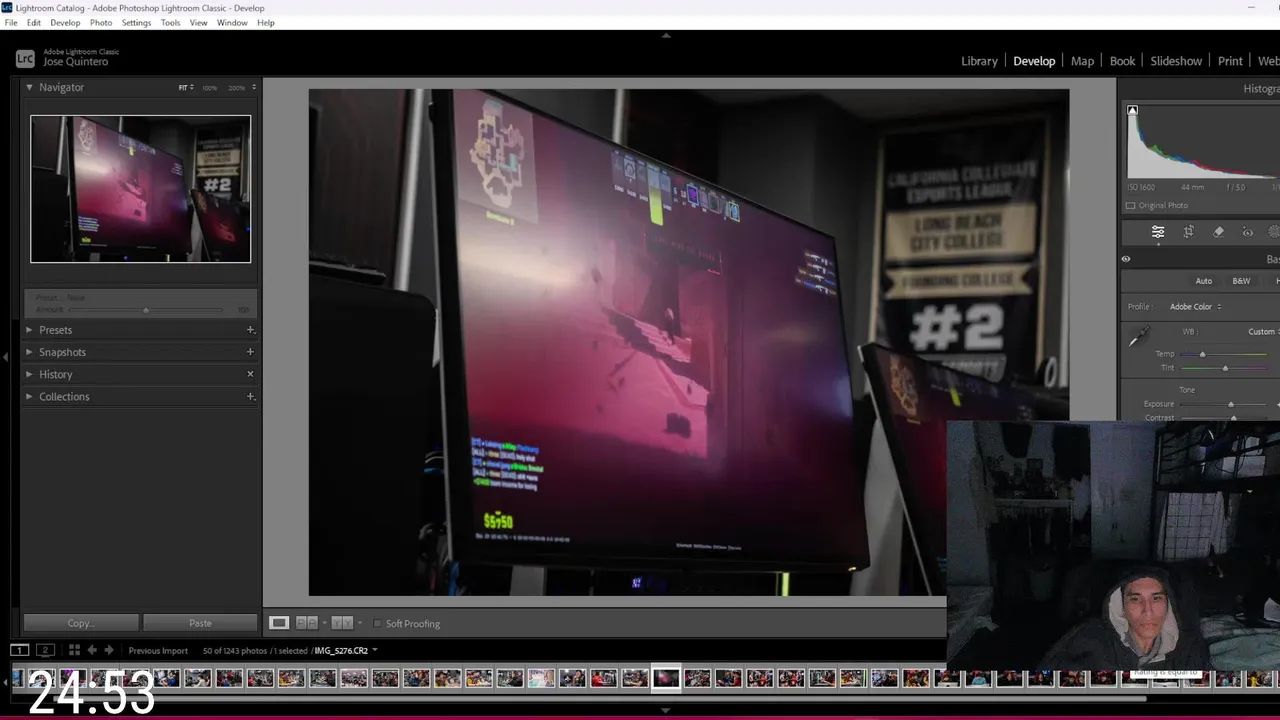
Task: Enable Before/After side-by-side view icon
Action: coord(306,623)
